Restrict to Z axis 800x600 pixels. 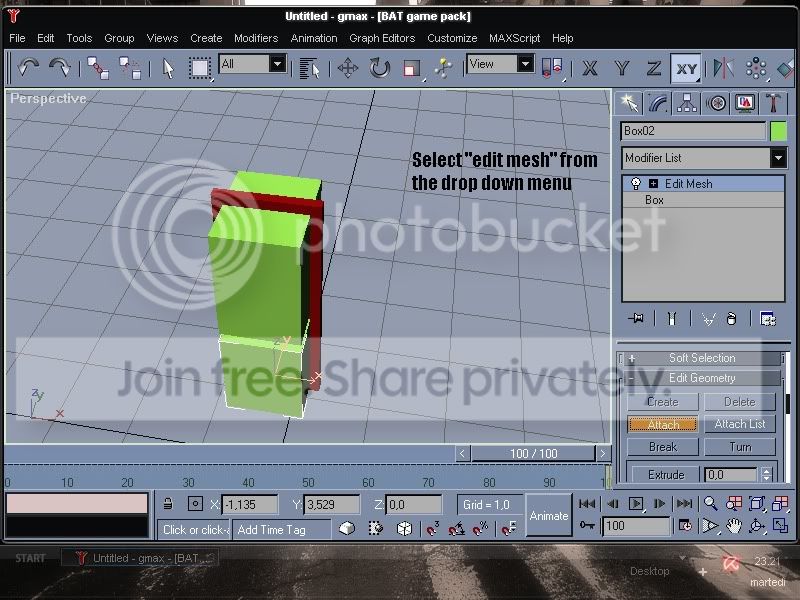(x=654, y=68)
